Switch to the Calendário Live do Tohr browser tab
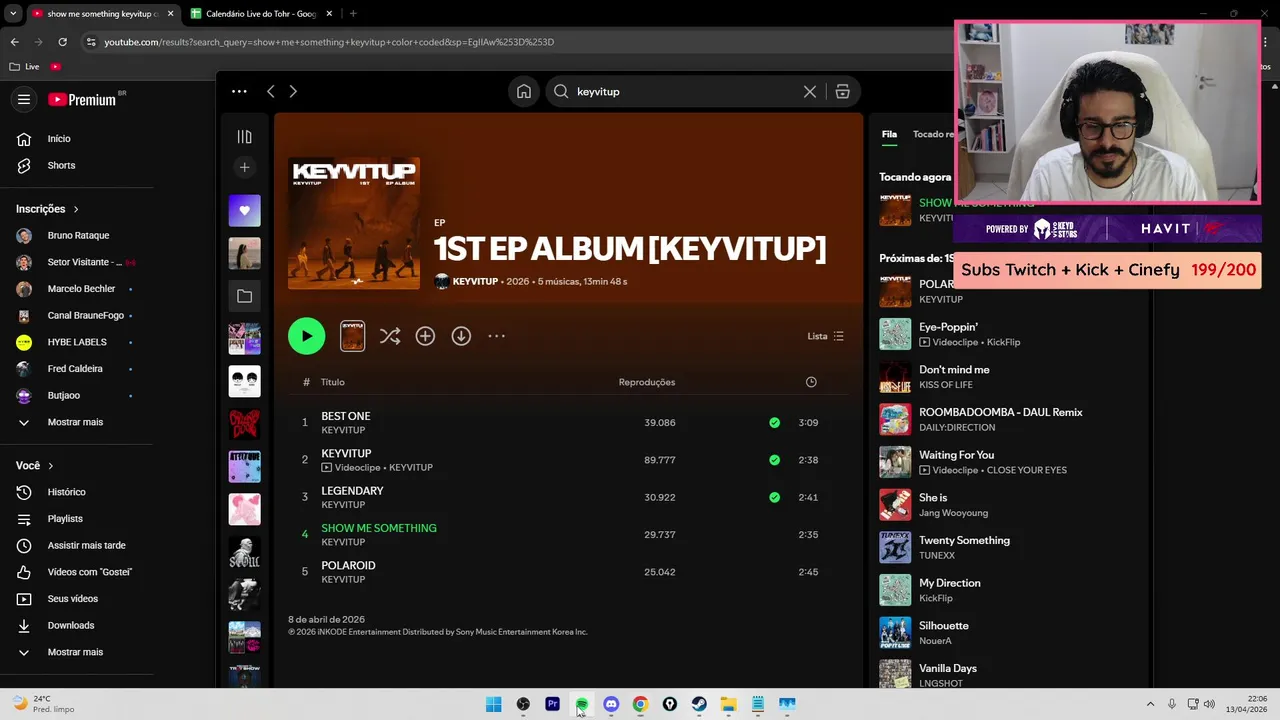 [261, 14]
